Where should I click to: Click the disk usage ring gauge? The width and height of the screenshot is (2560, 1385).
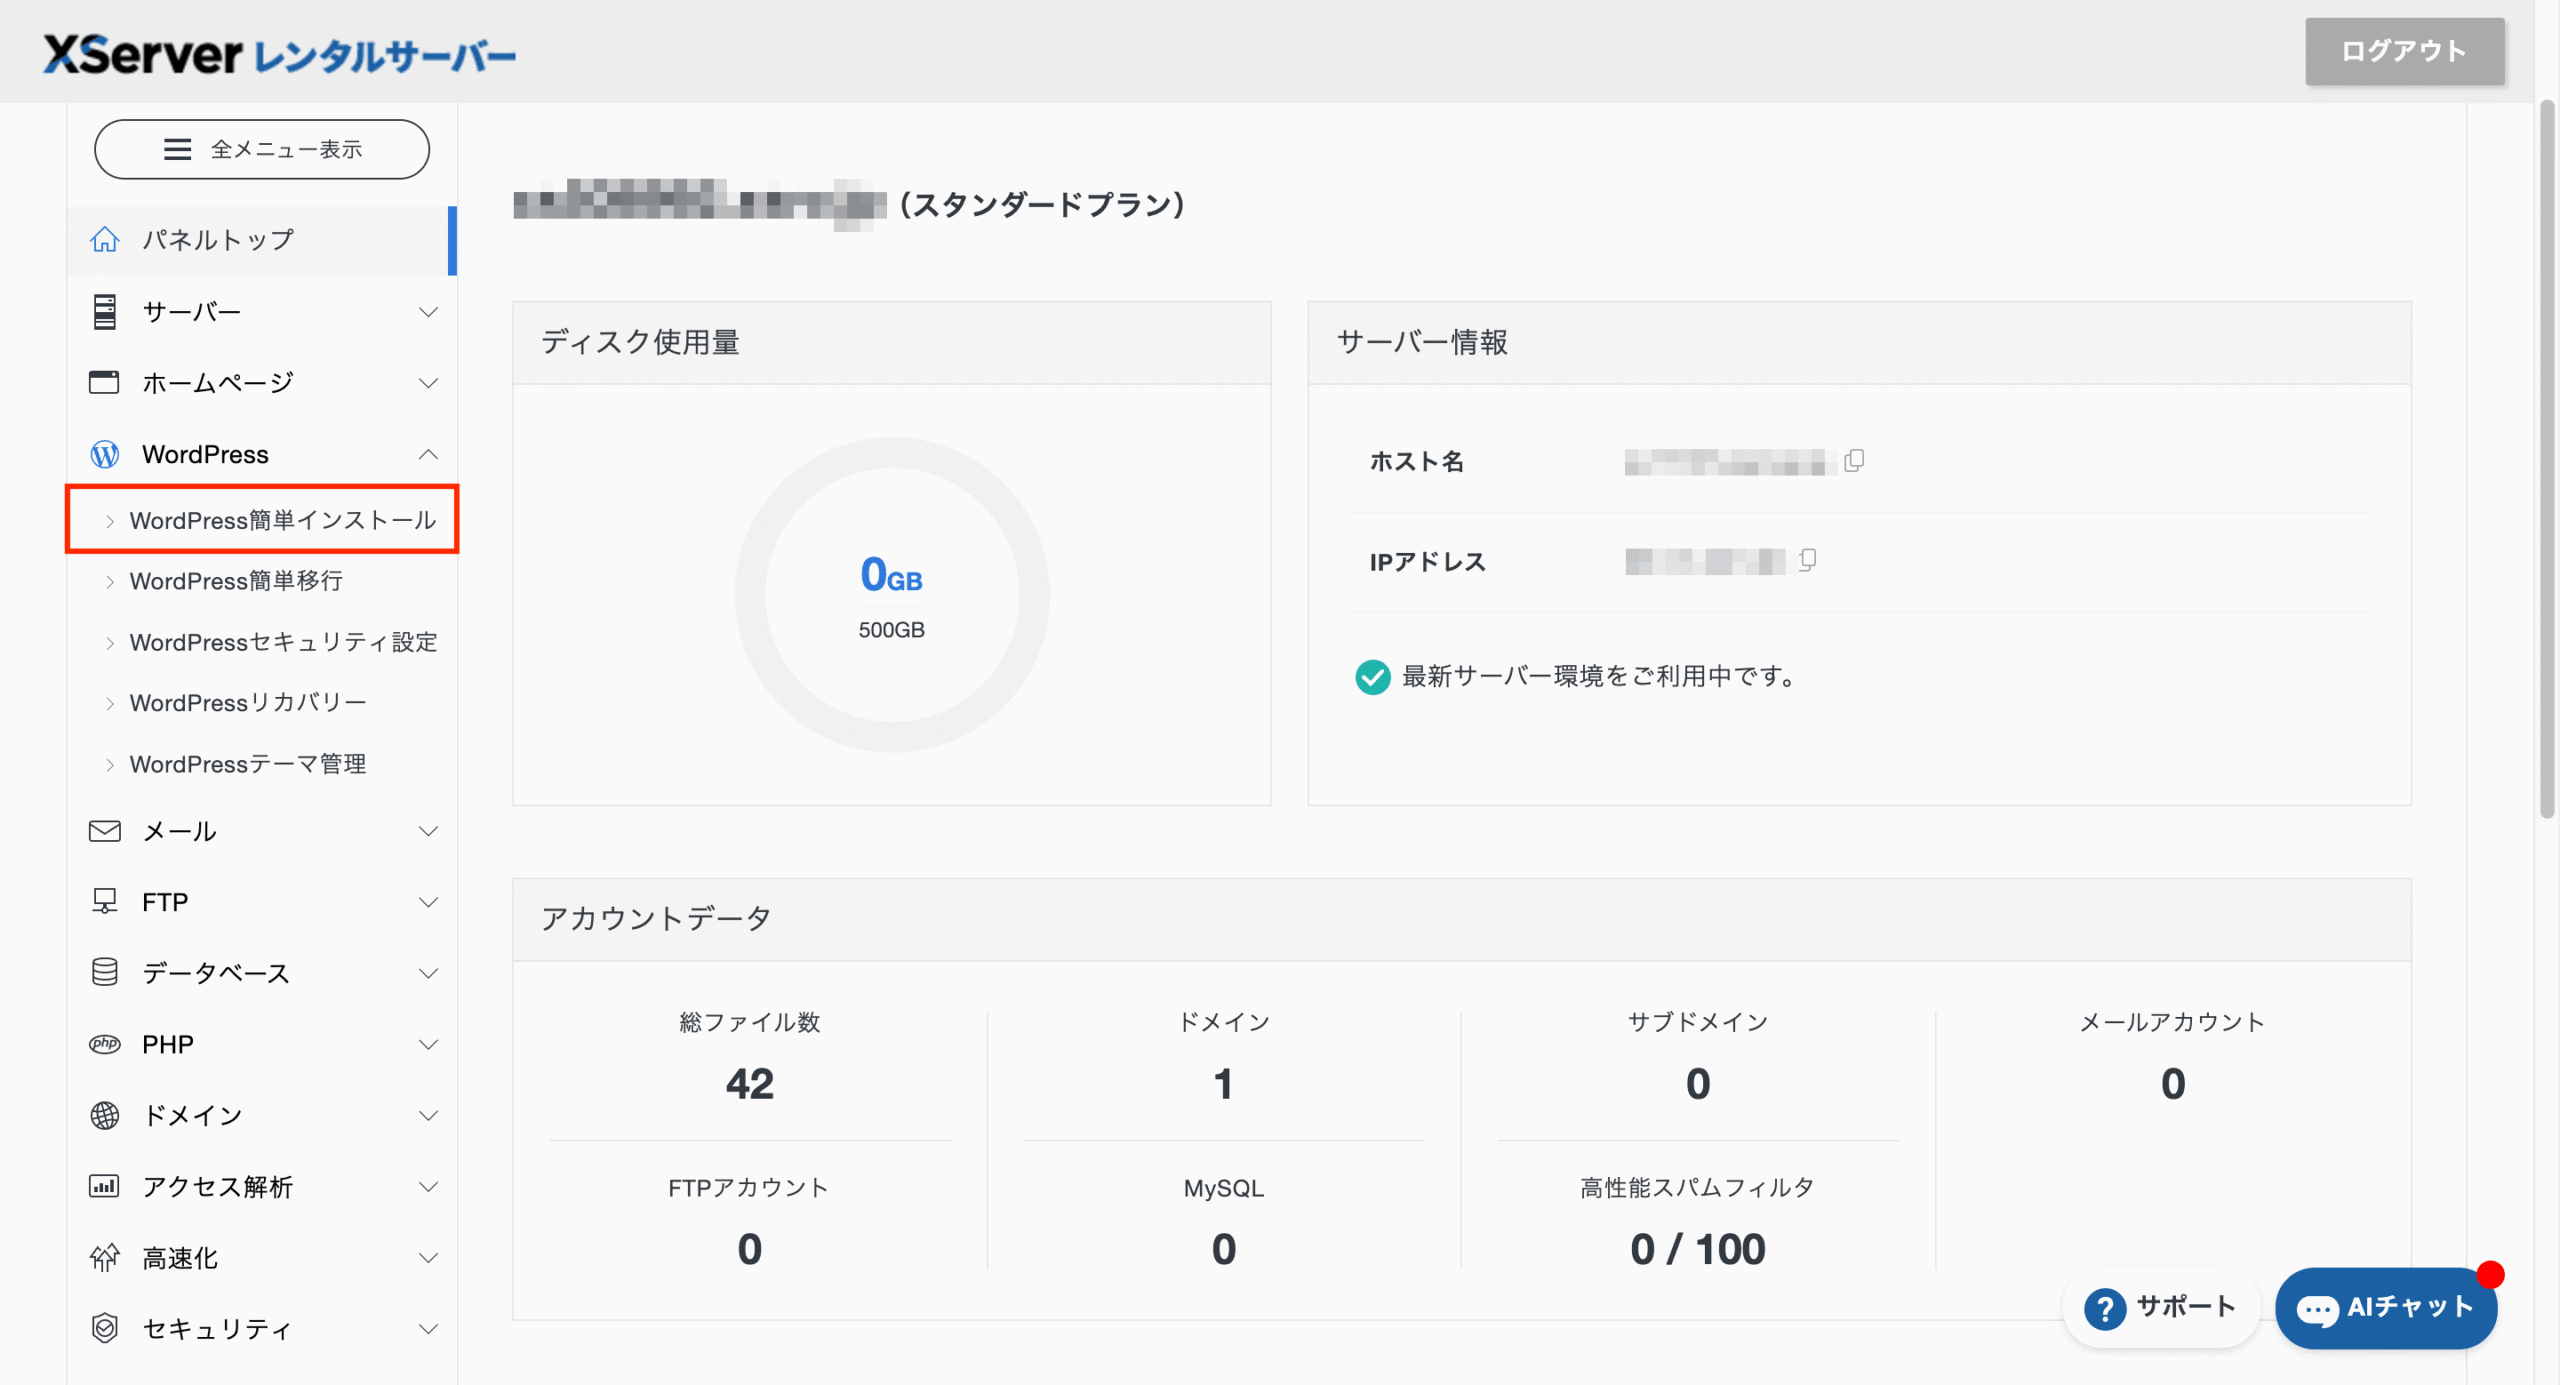point(892,595)
